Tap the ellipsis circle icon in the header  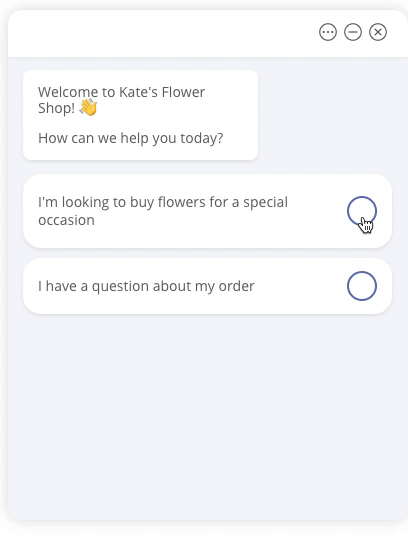pyautogui.click(x=328, y=32)
